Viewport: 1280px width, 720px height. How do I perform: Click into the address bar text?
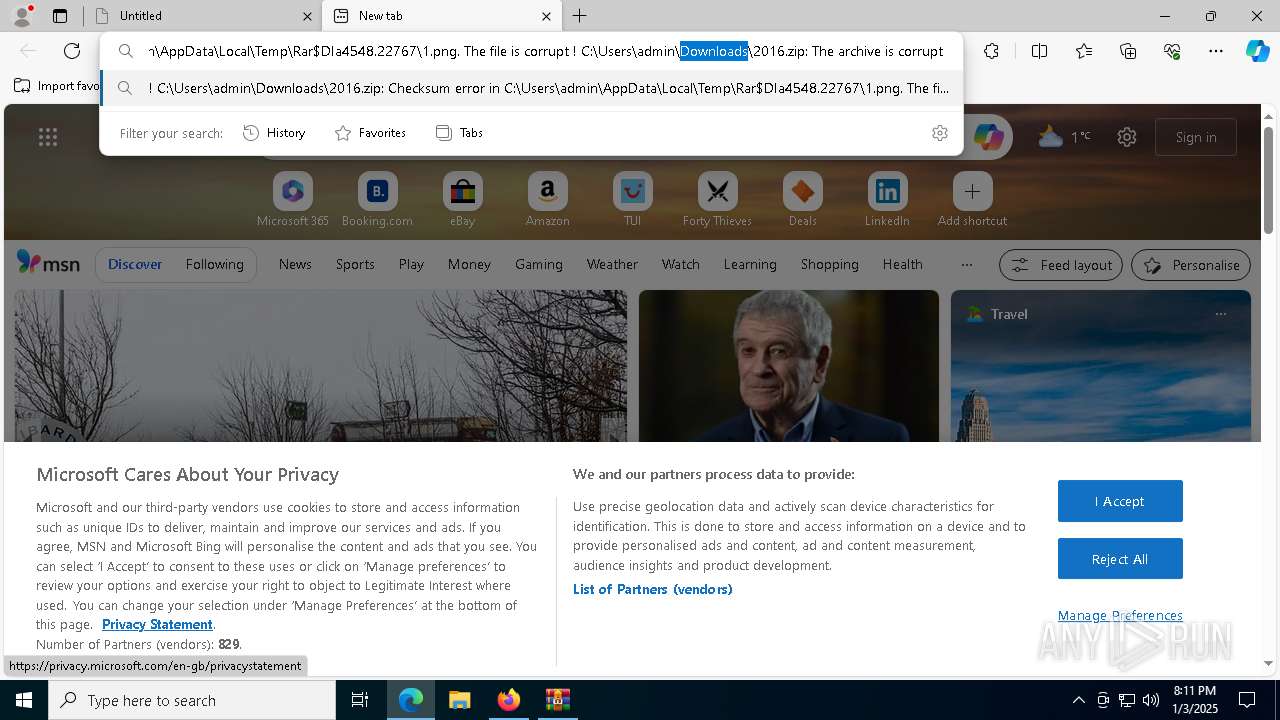pyautogui.click(x=545, y=51)
